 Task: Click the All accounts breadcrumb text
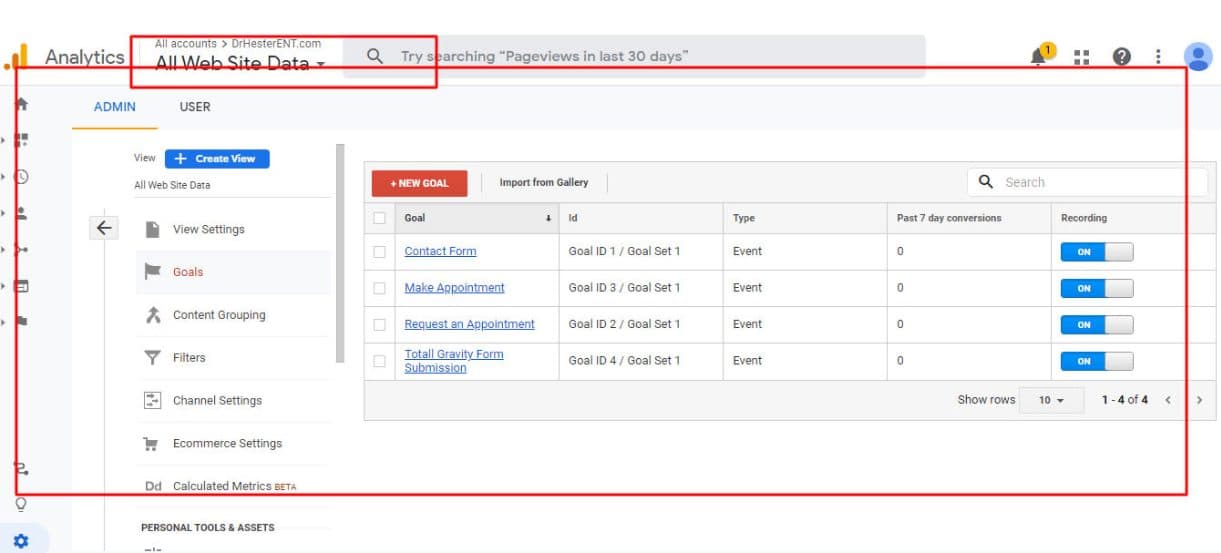(x=185, y=44)
